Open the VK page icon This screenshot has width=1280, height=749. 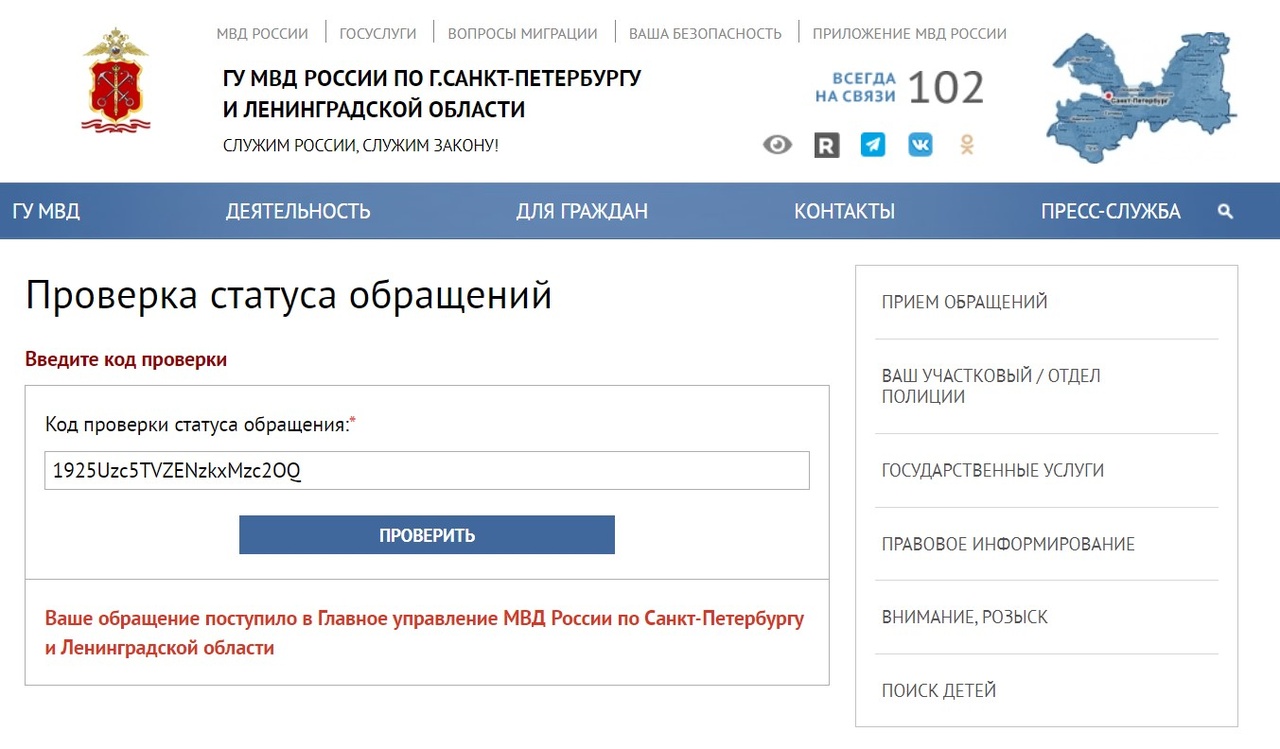[920, 145]
